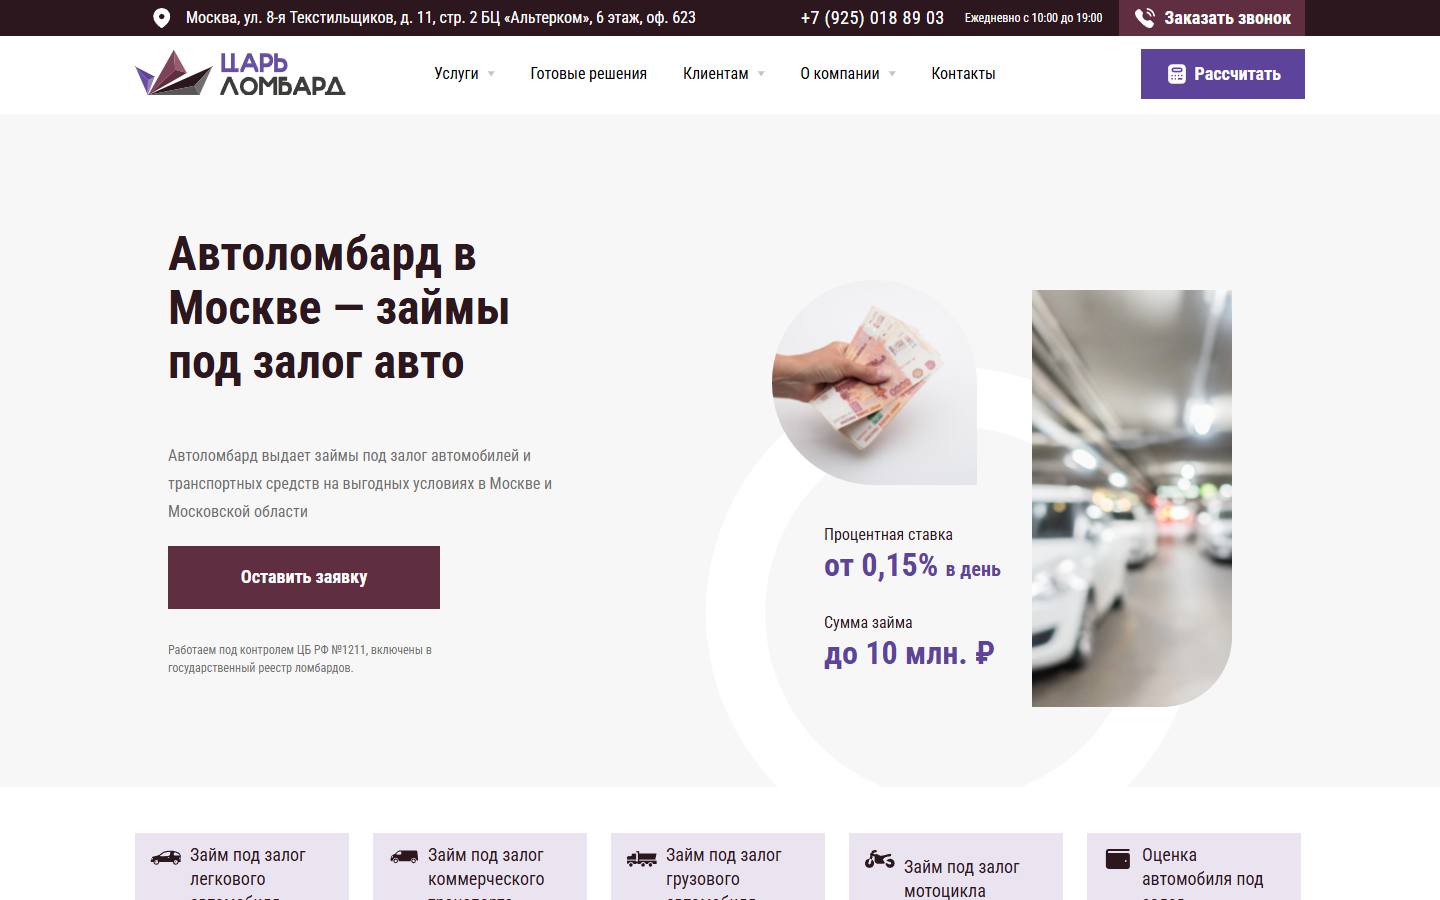Click the до 10 млн. ₽ loan amount
This screenshot has width=1440, height=900.
point(909,654)
